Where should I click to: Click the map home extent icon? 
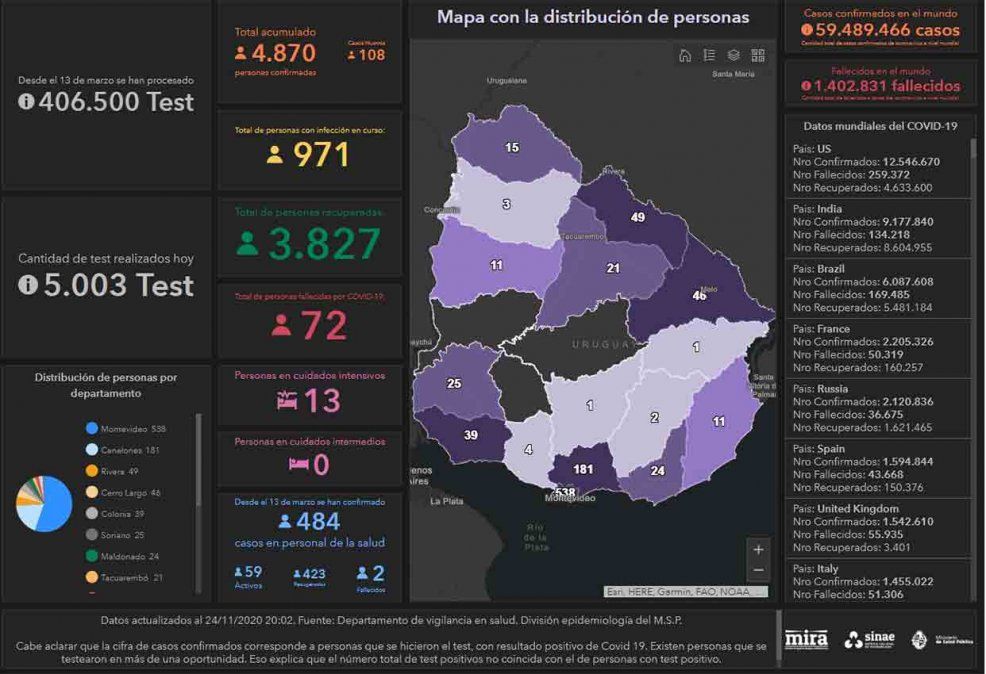point(685,56)
